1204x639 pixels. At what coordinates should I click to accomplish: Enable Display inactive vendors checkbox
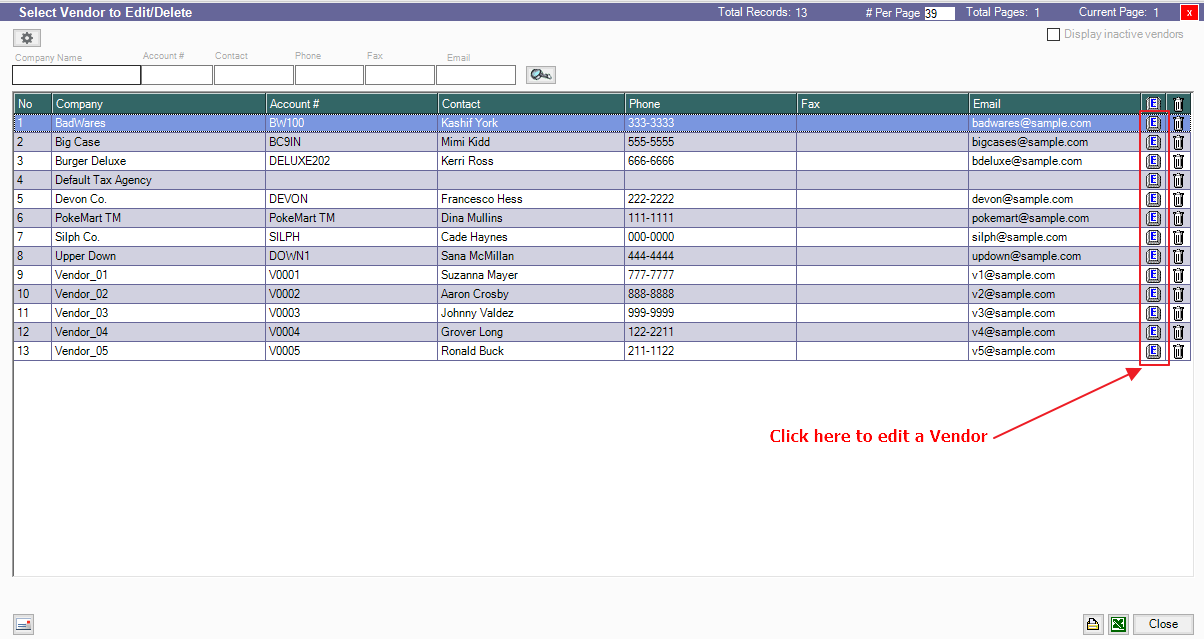click(x=1053, y=35)
